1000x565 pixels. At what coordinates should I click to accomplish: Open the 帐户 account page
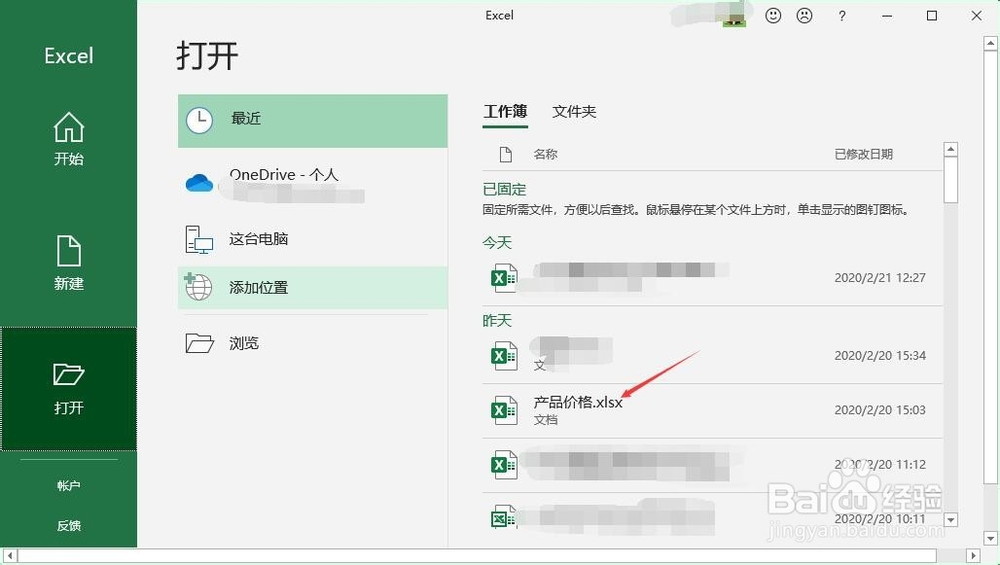(68, 486)
